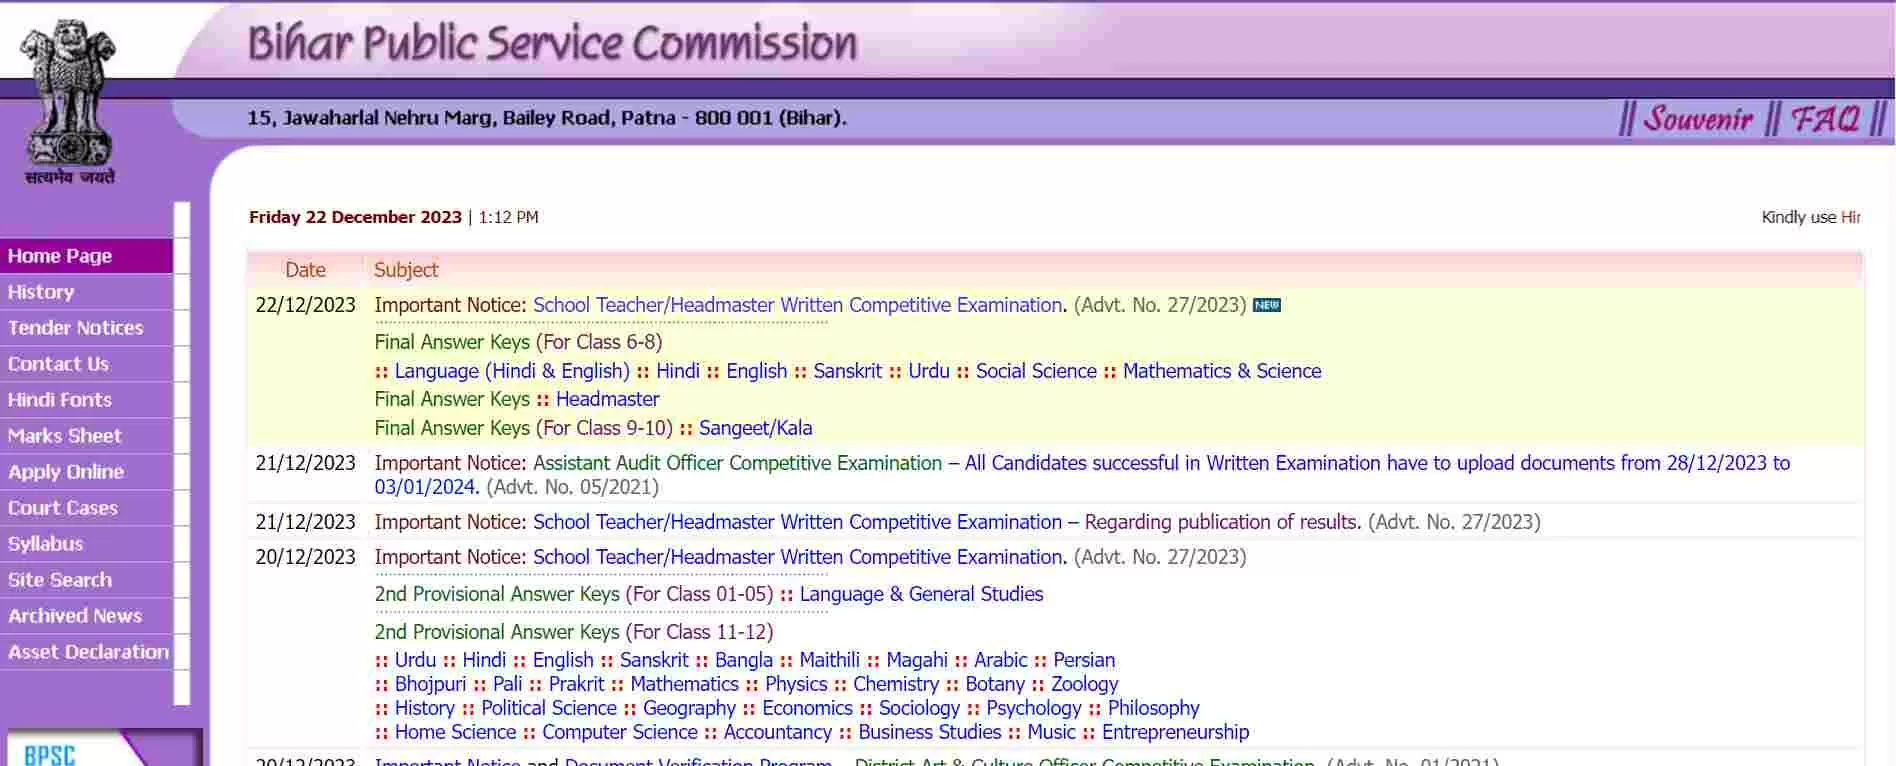Open Home Science provisional answer key
1896x766 pixels.
pyautogui.click(x=455, y=732)
